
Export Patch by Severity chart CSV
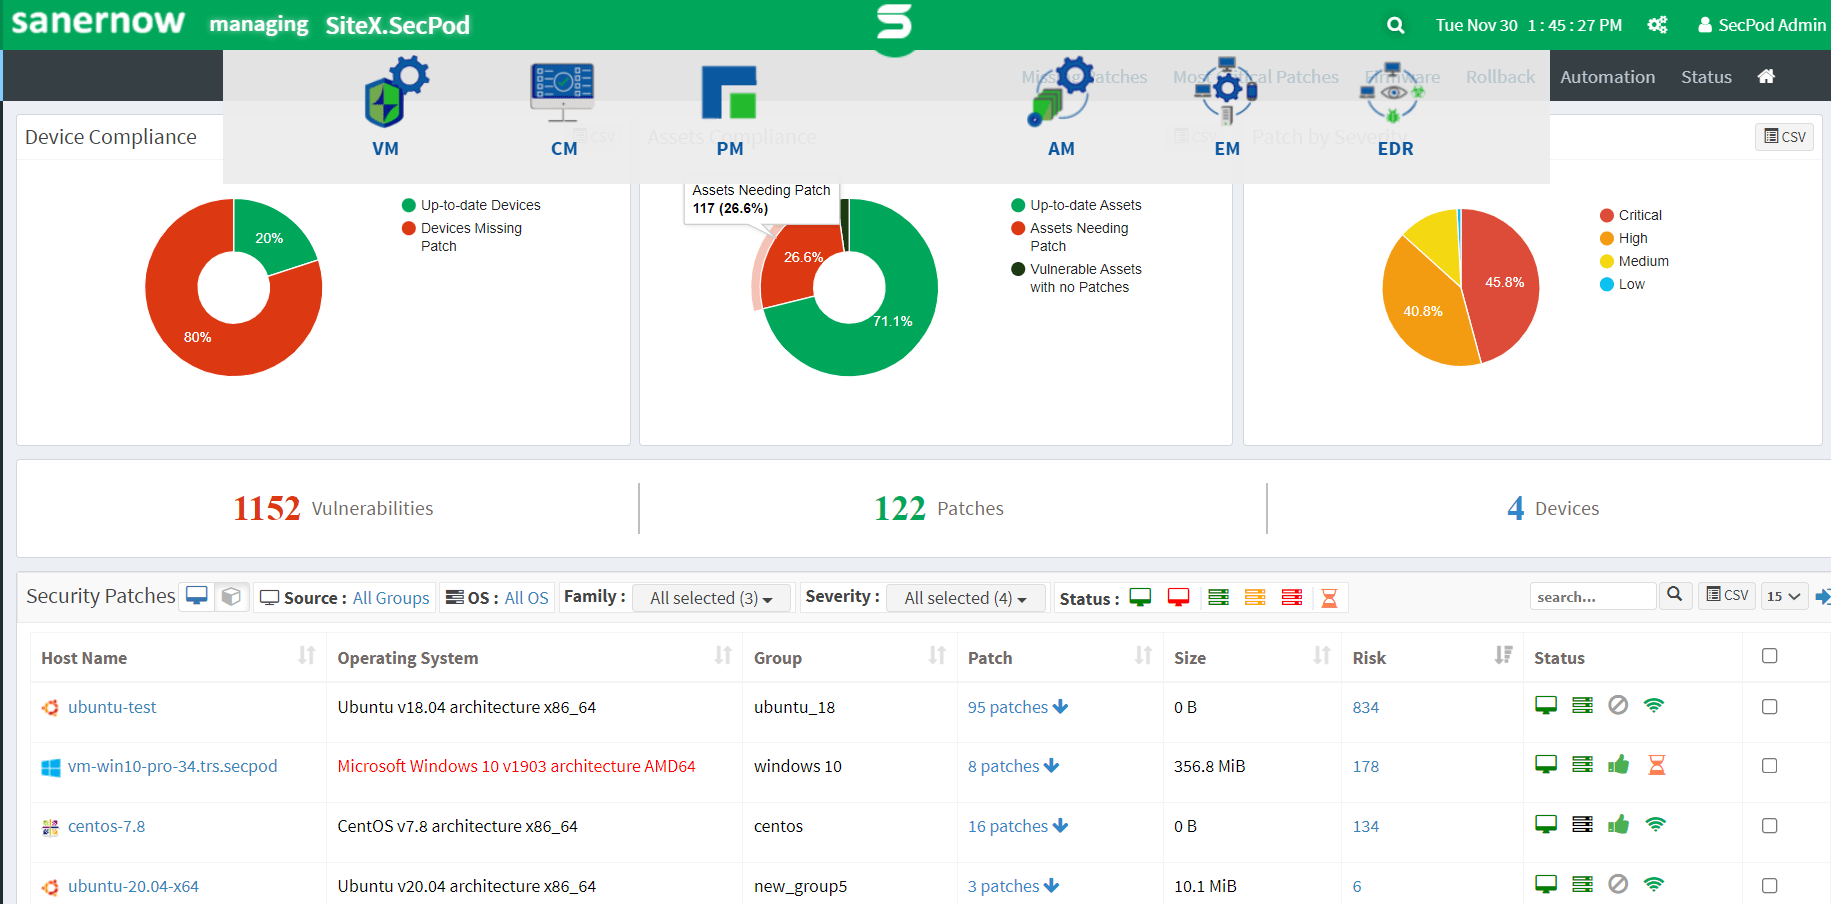point(1785,136)
